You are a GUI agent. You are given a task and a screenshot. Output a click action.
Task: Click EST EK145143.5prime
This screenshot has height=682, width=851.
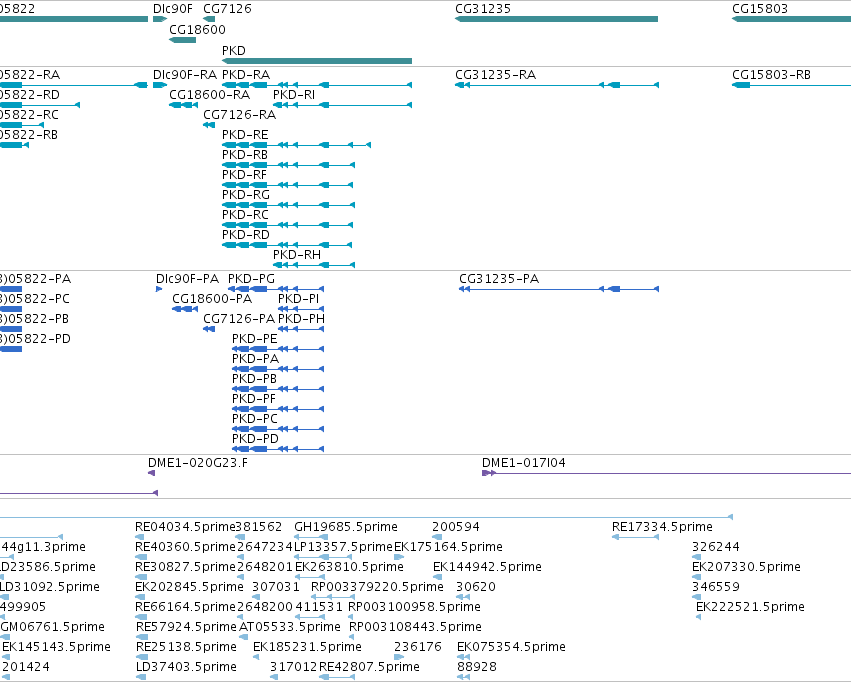coord(7,658)
